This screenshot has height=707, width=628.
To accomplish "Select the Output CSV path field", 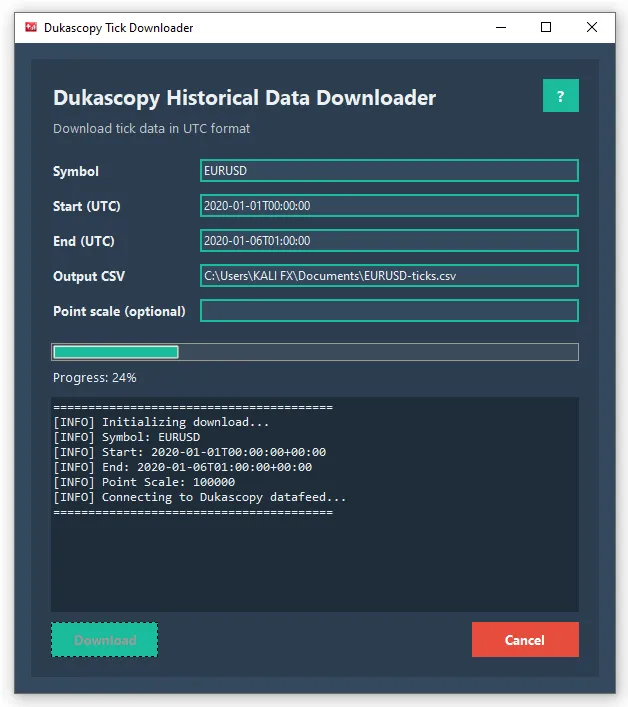I will [389, 275].
